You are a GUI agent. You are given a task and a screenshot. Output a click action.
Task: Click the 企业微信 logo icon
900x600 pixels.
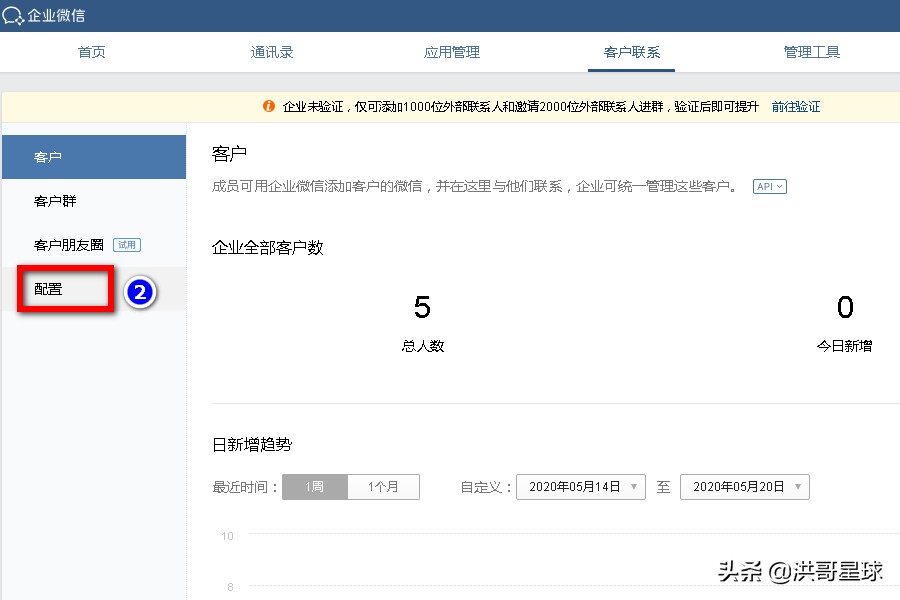click(x=16, y=15)
